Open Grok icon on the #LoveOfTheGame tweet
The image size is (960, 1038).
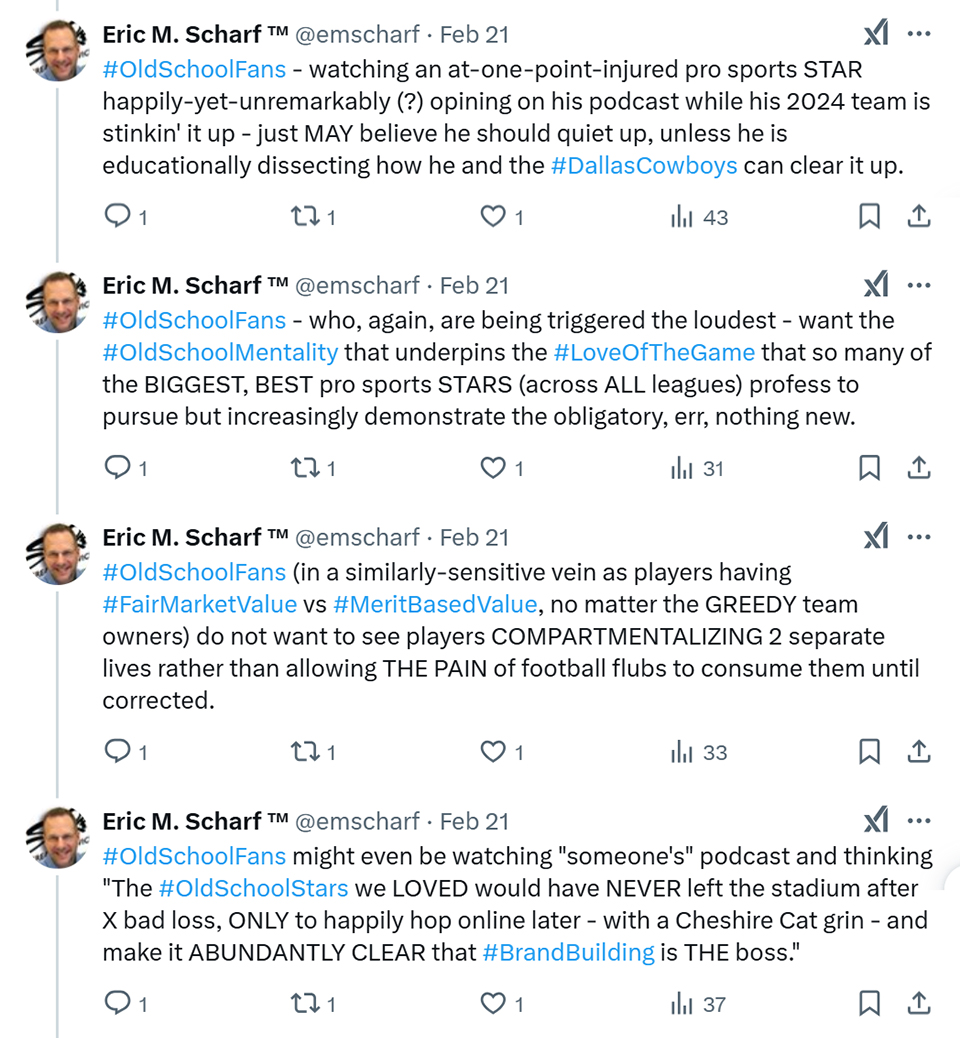coord(876,285)
